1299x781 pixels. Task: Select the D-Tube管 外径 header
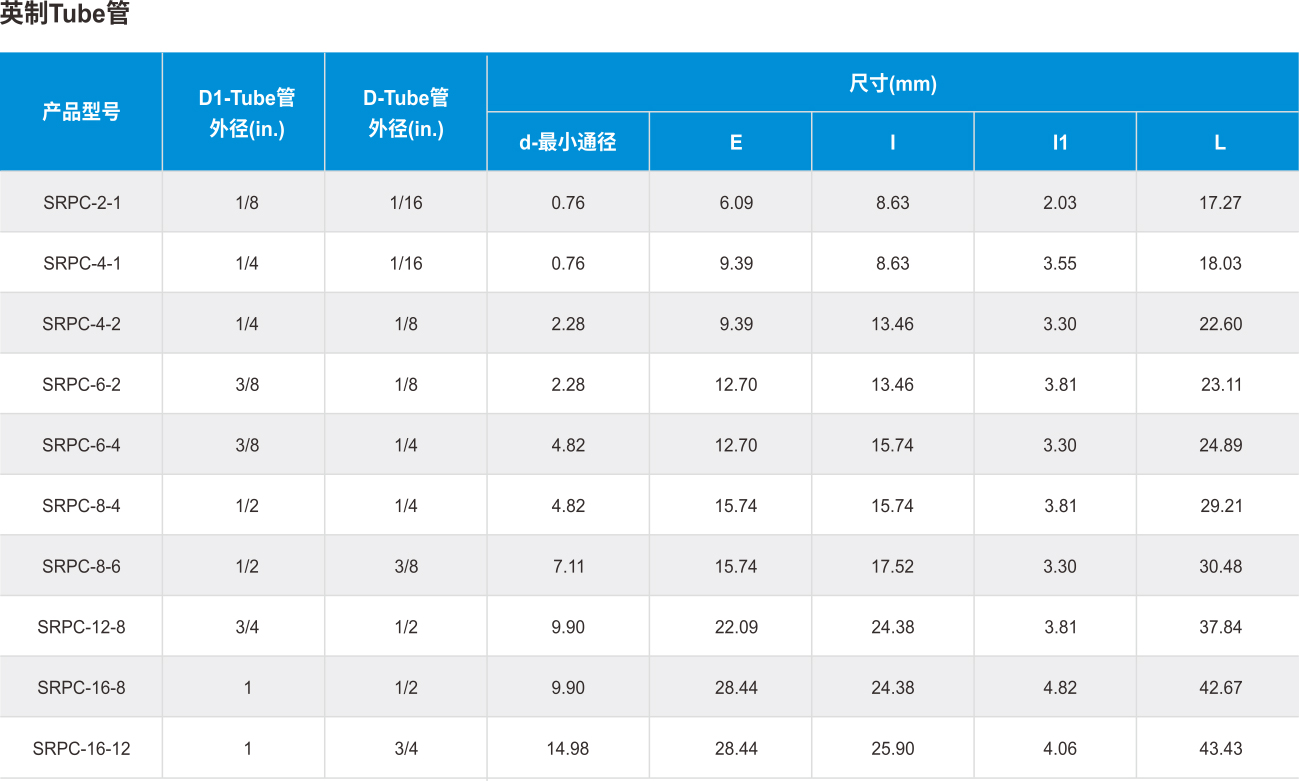(x=406, y=113)
